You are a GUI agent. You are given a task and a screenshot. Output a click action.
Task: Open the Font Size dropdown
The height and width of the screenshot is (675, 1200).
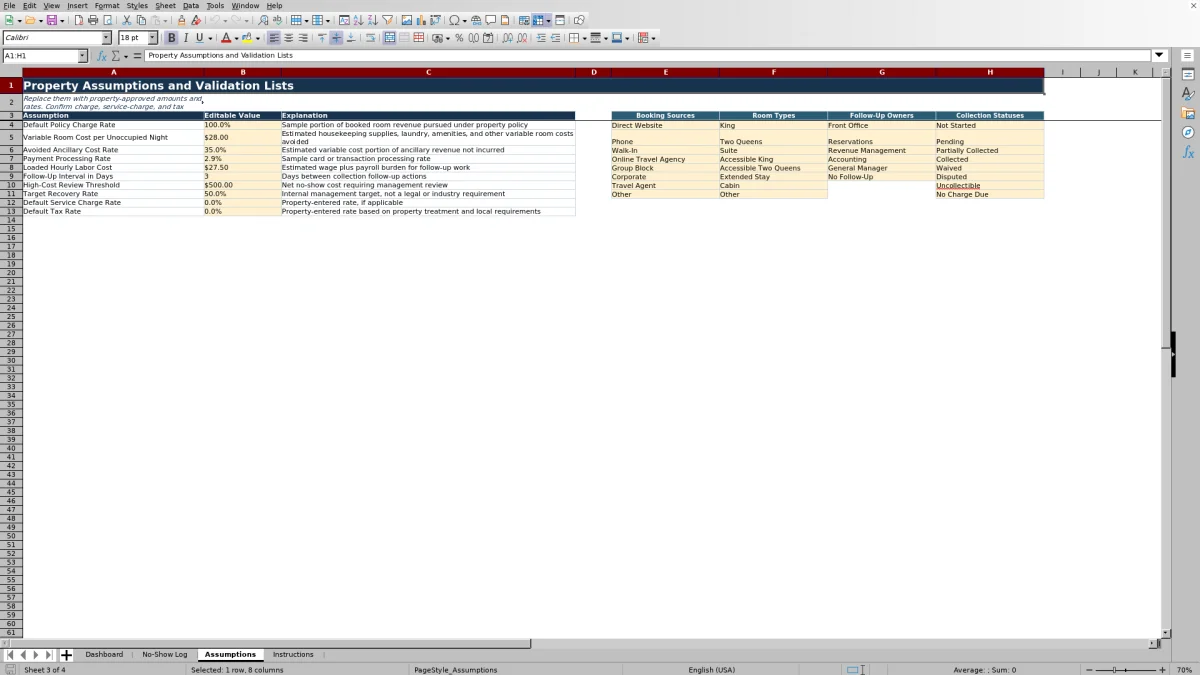point(153,38)
